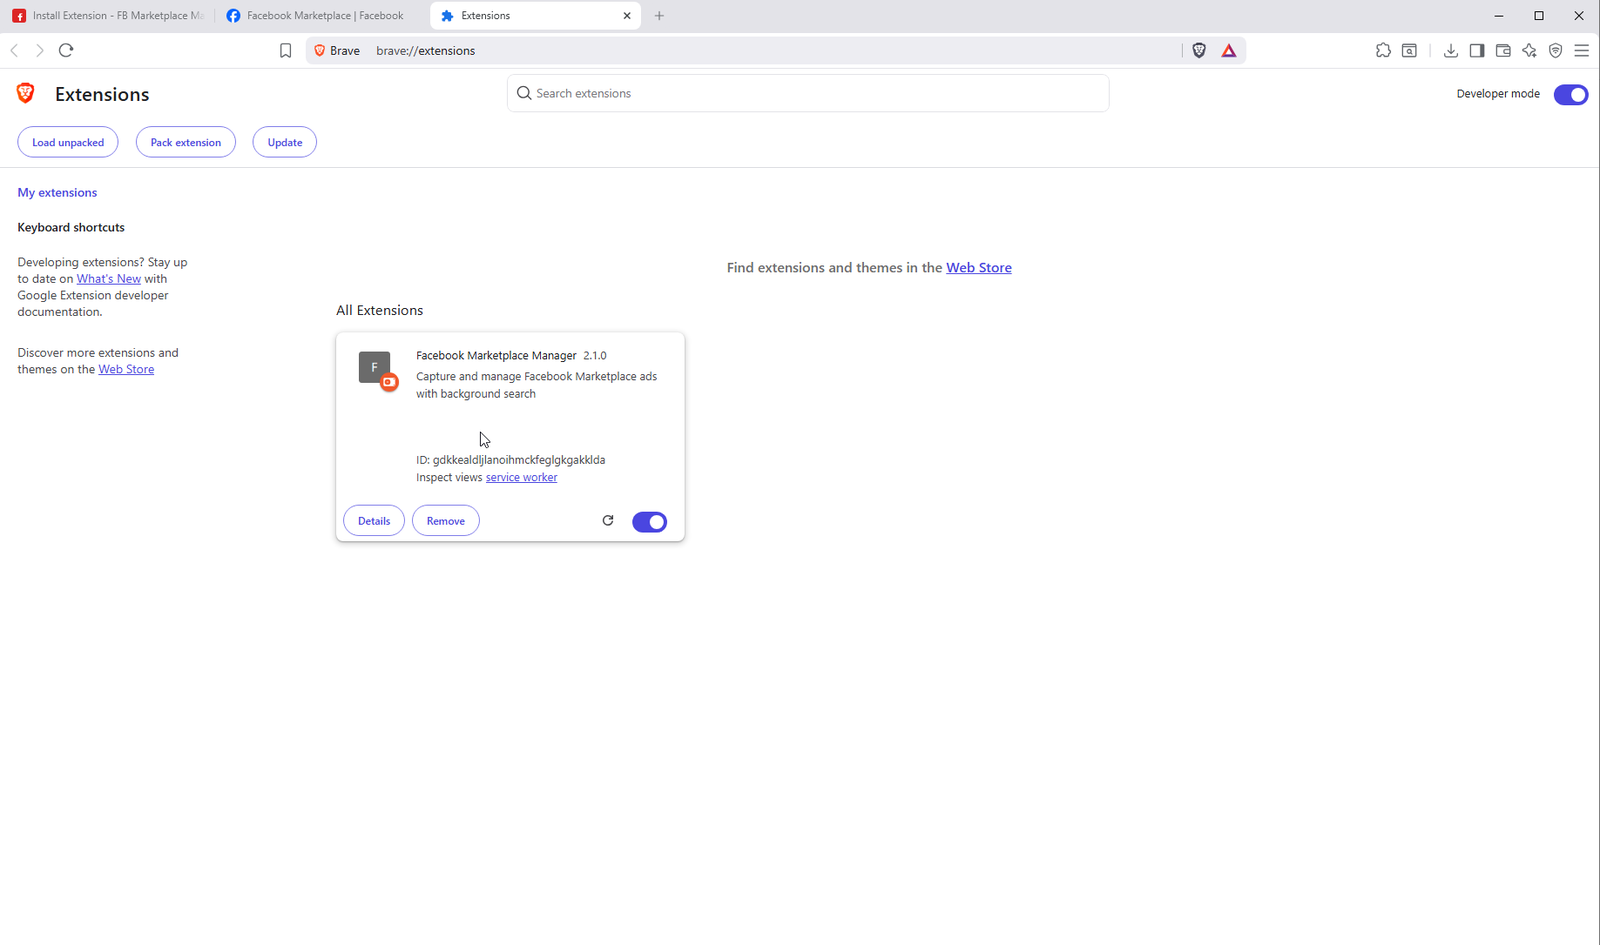Disable Facebook Marketplace Manager extension toggle

tap(649, 521)
